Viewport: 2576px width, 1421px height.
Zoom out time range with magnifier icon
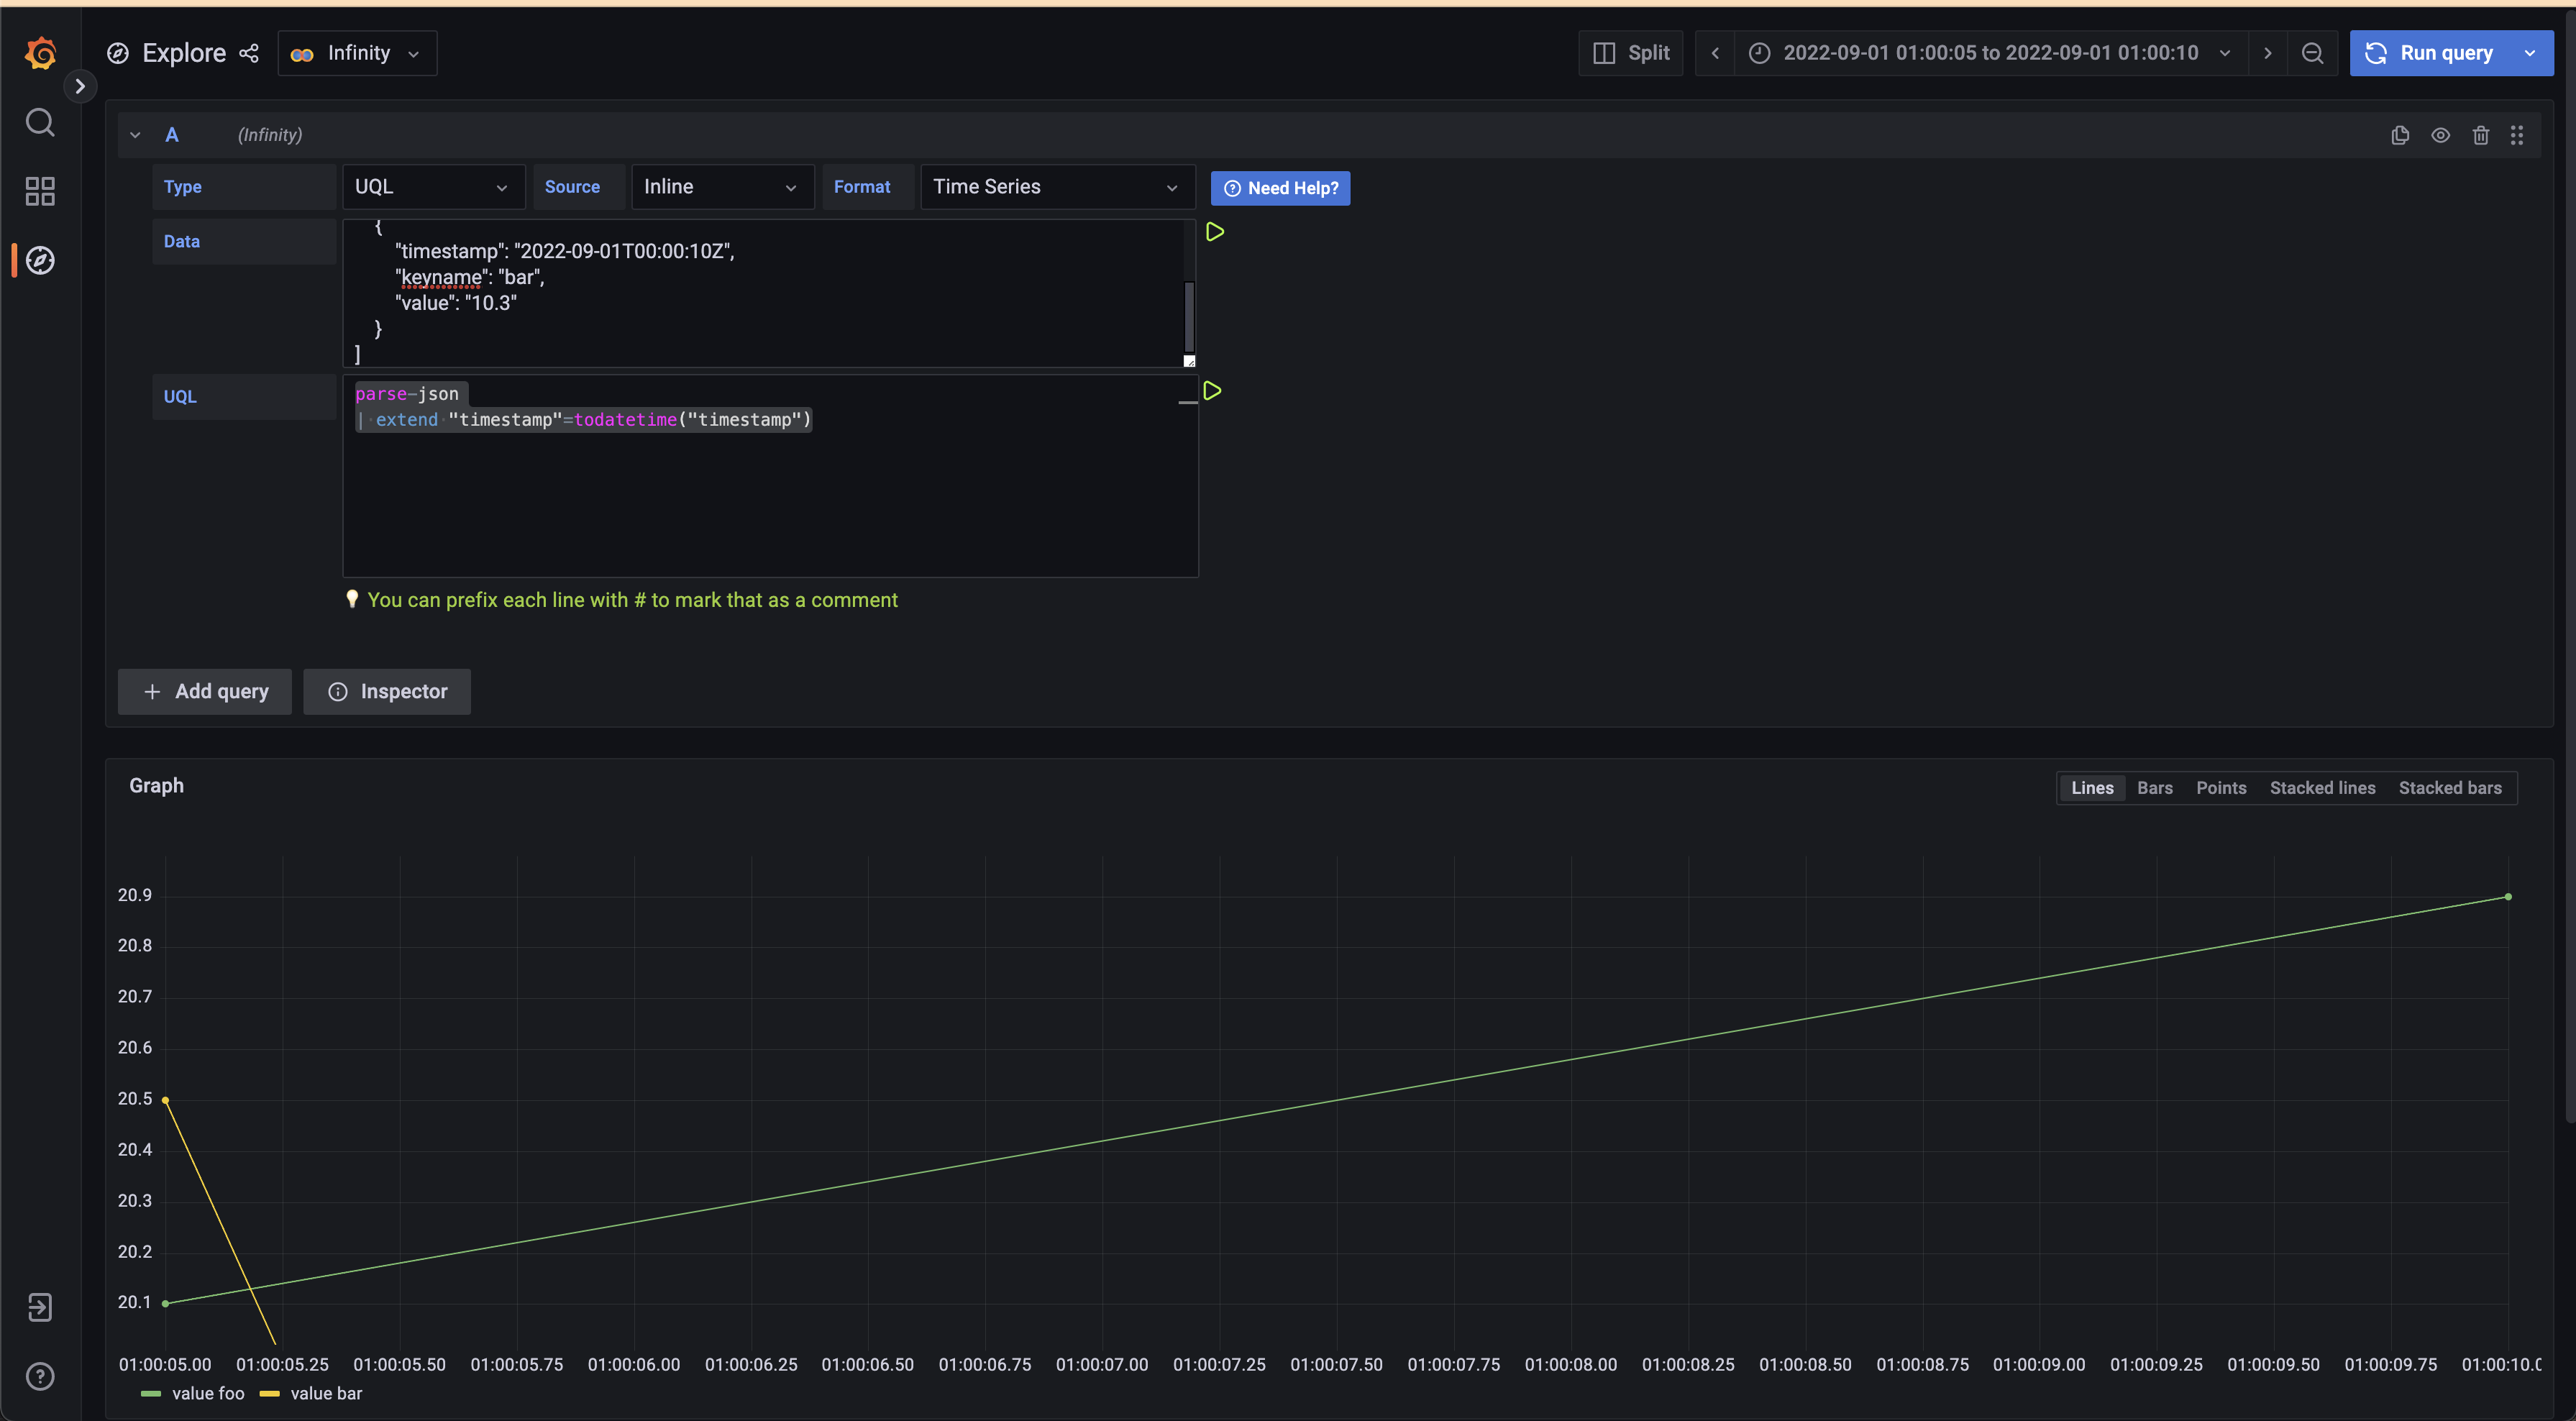2313,53
